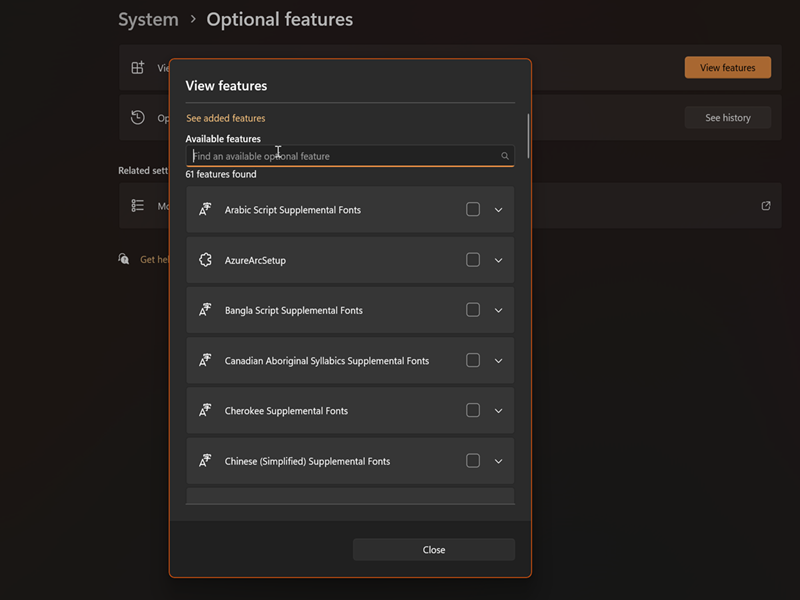Enable the Chinese (Simplified) Supplemental Fonts checkbox

(473, 461)
